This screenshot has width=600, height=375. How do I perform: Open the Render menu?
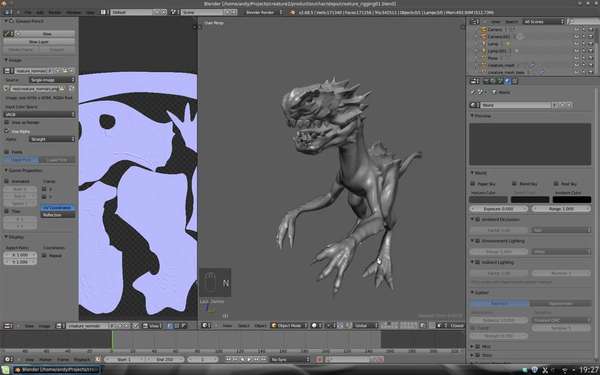[x=55, y=12]
